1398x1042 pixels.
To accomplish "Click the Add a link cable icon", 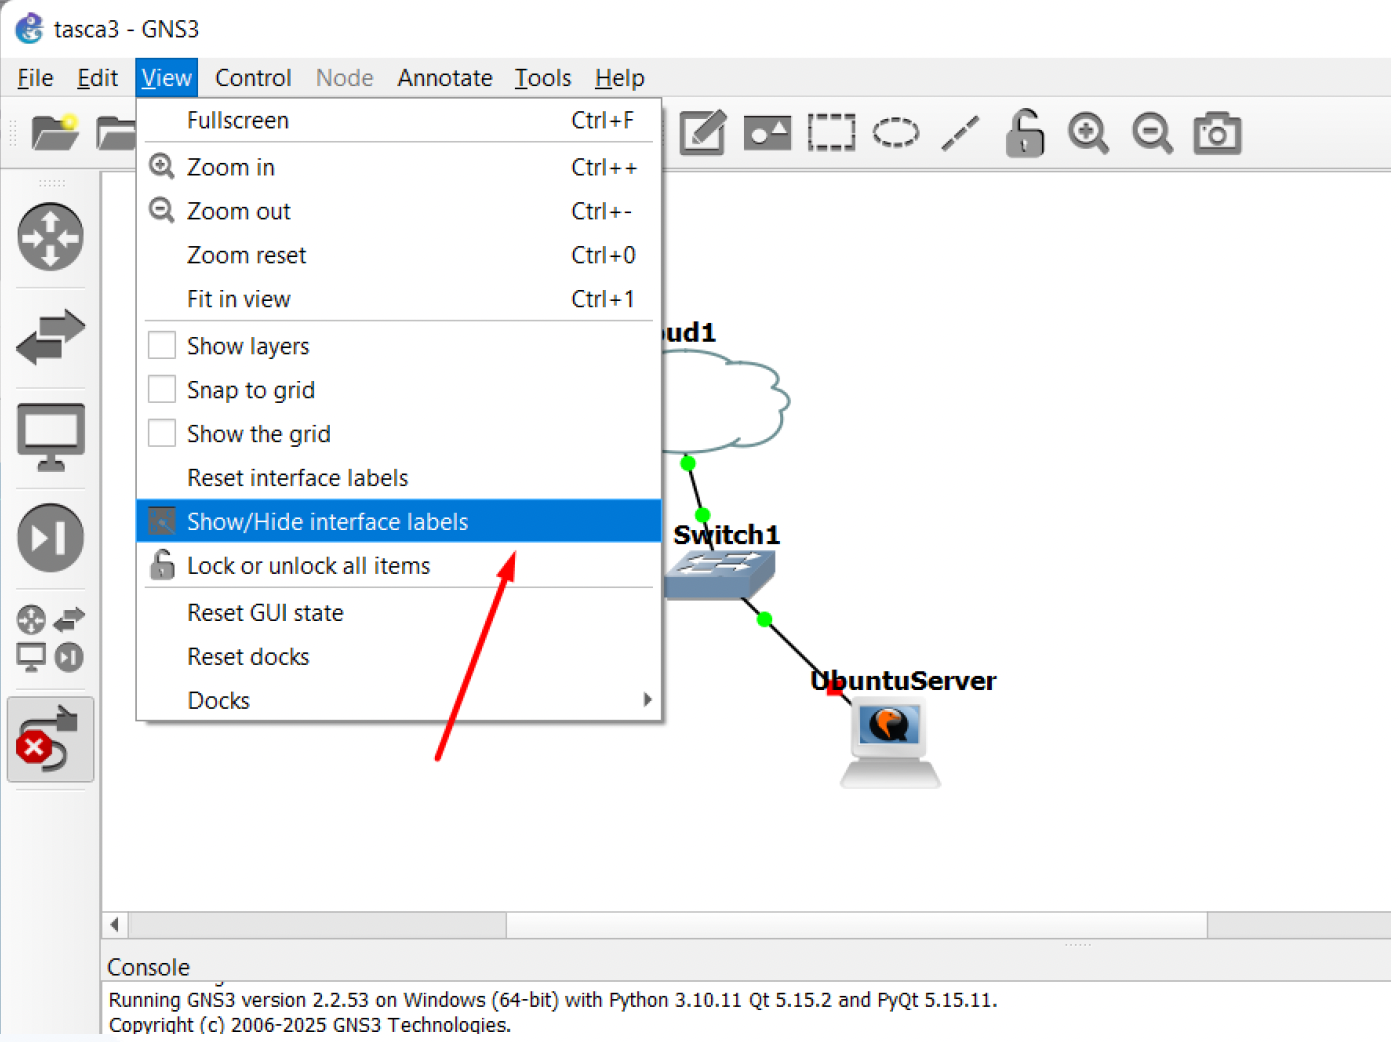I will point(50,740).
